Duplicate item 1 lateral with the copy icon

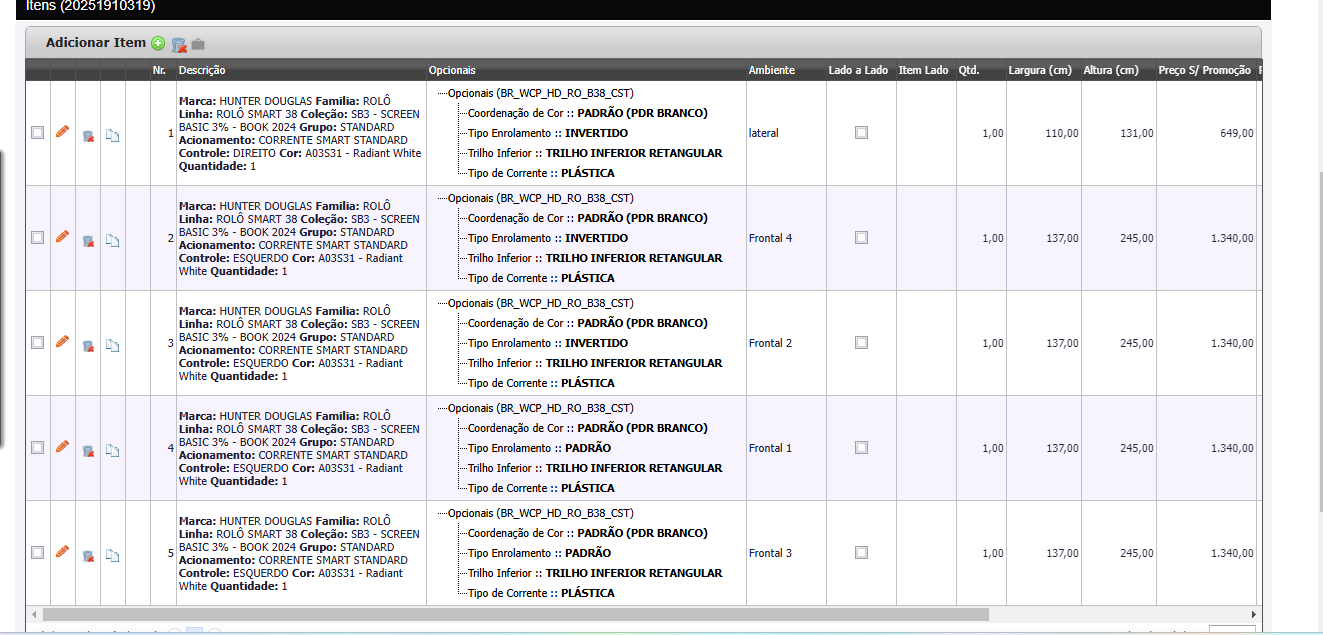(113, 136)
